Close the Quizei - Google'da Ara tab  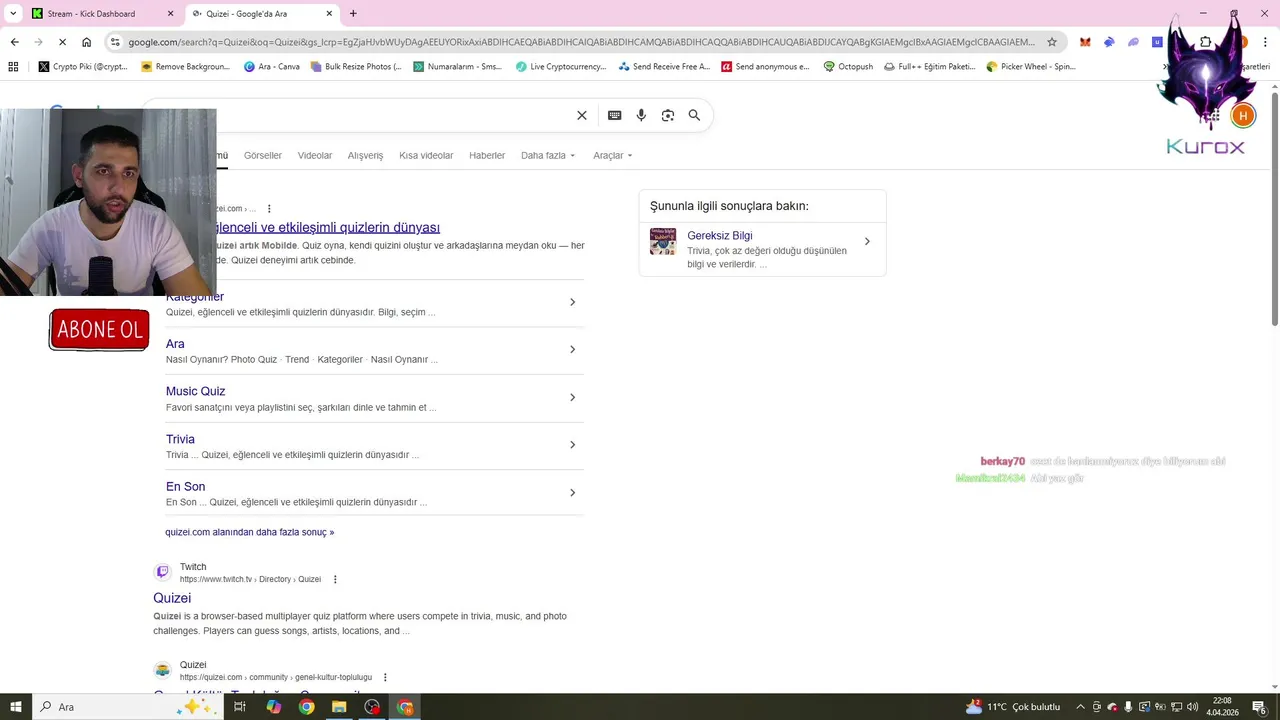(x=330, y=13)
